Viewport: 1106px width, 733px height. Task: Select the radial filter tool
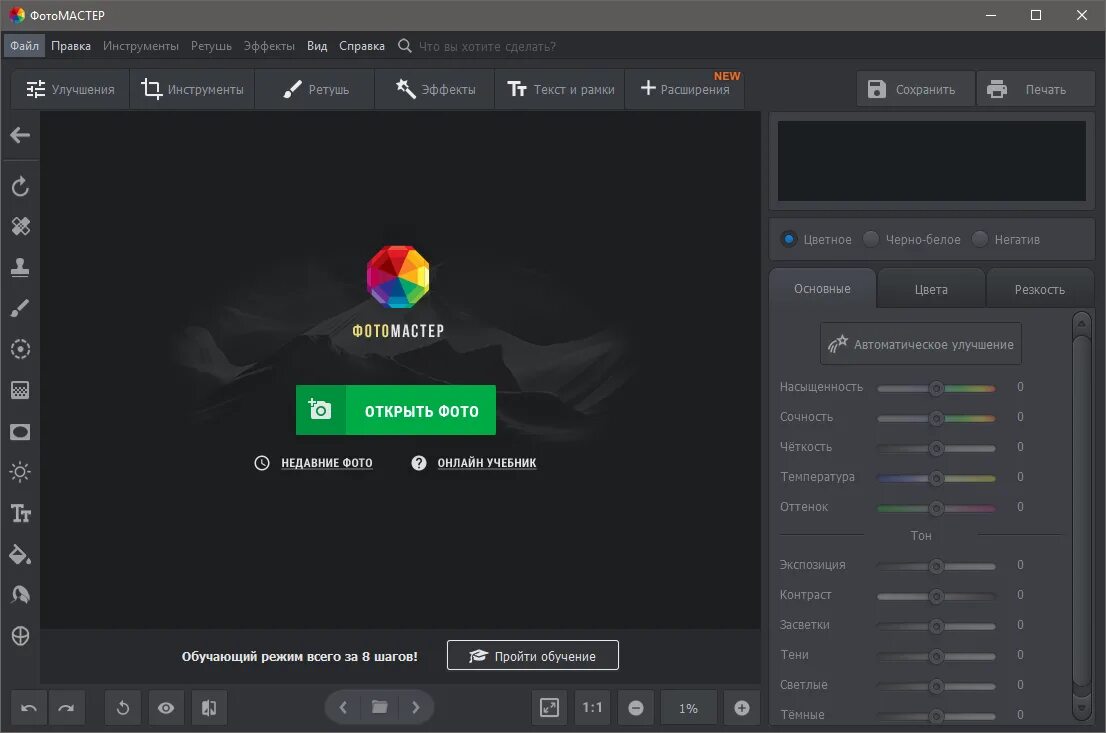click(x=20, y=349)
